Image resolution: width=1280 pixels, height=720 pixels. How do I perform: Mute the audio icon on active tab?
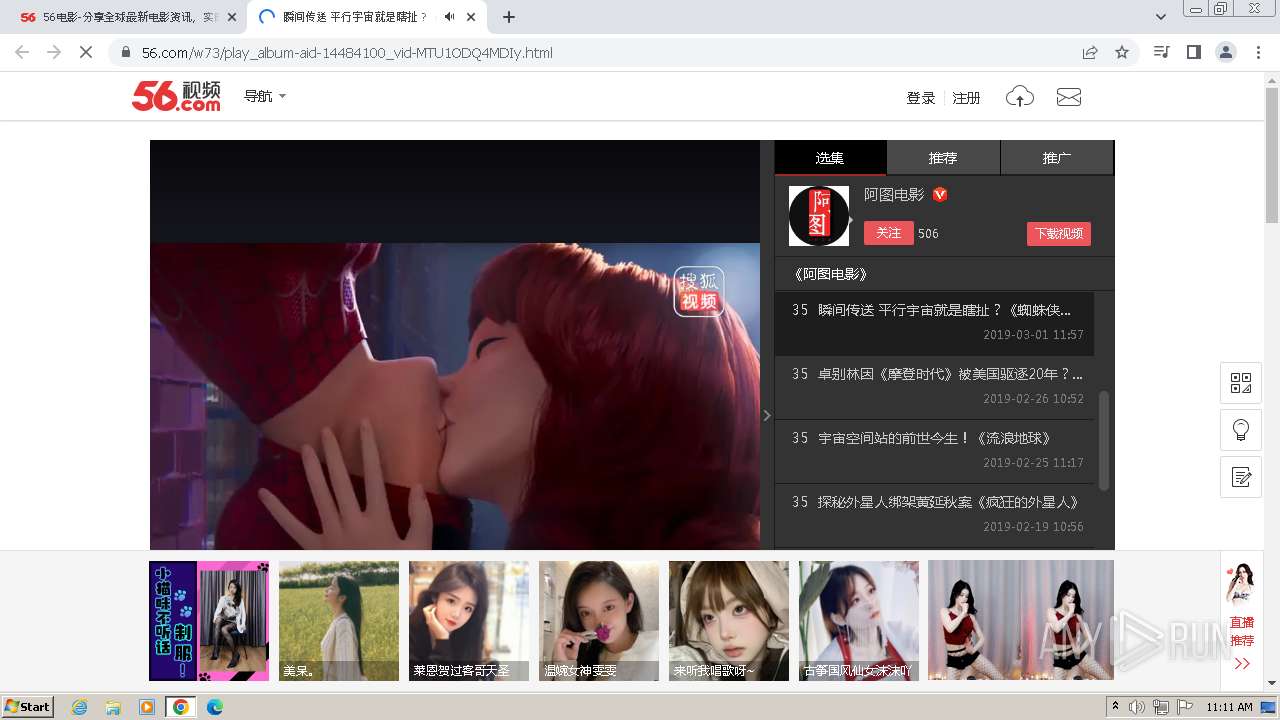450,17
